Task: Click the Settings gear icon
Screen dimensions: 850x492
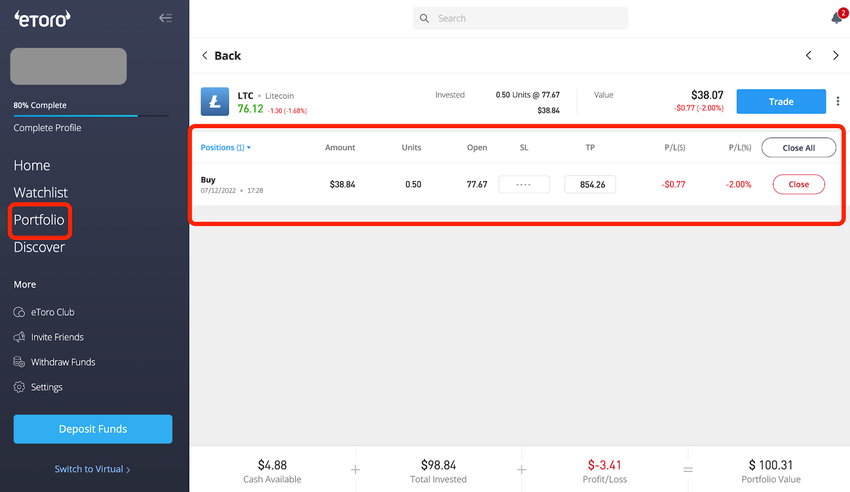Action: coord(19,387)
